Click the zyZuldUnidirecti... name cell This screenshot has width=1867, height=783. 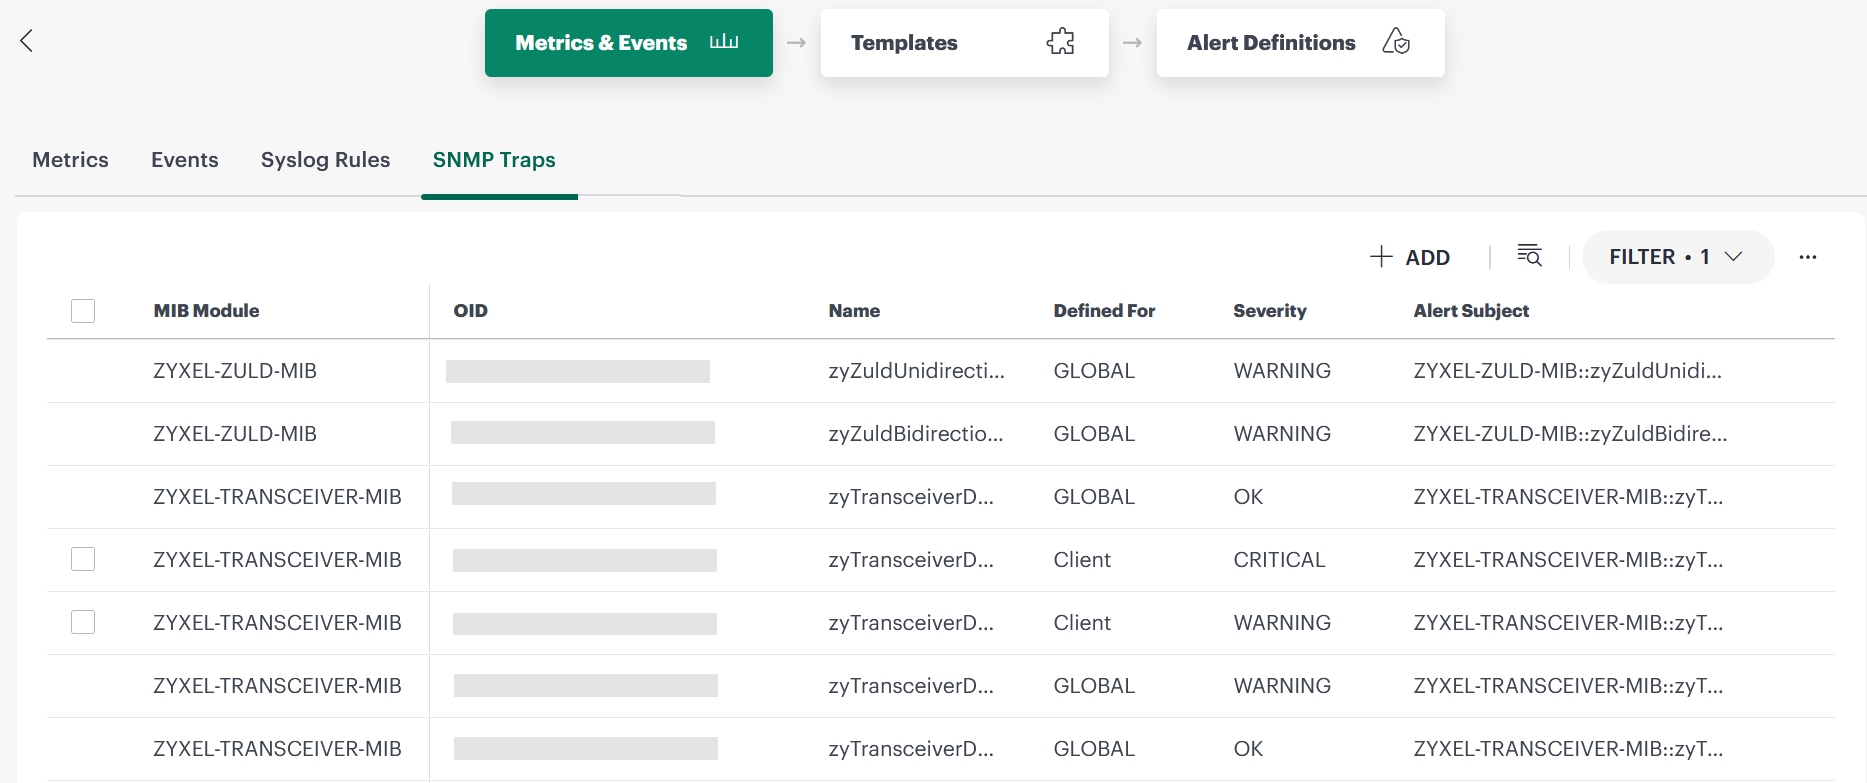tap(916, 371)
